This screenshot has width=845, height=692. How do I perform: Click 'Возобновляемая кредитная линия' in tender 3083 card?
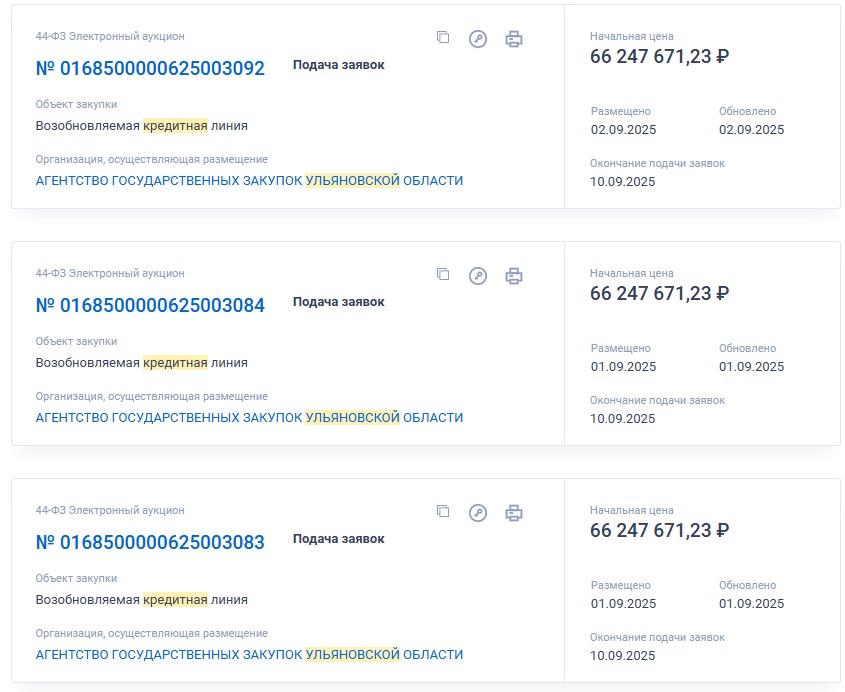[141, 600]
